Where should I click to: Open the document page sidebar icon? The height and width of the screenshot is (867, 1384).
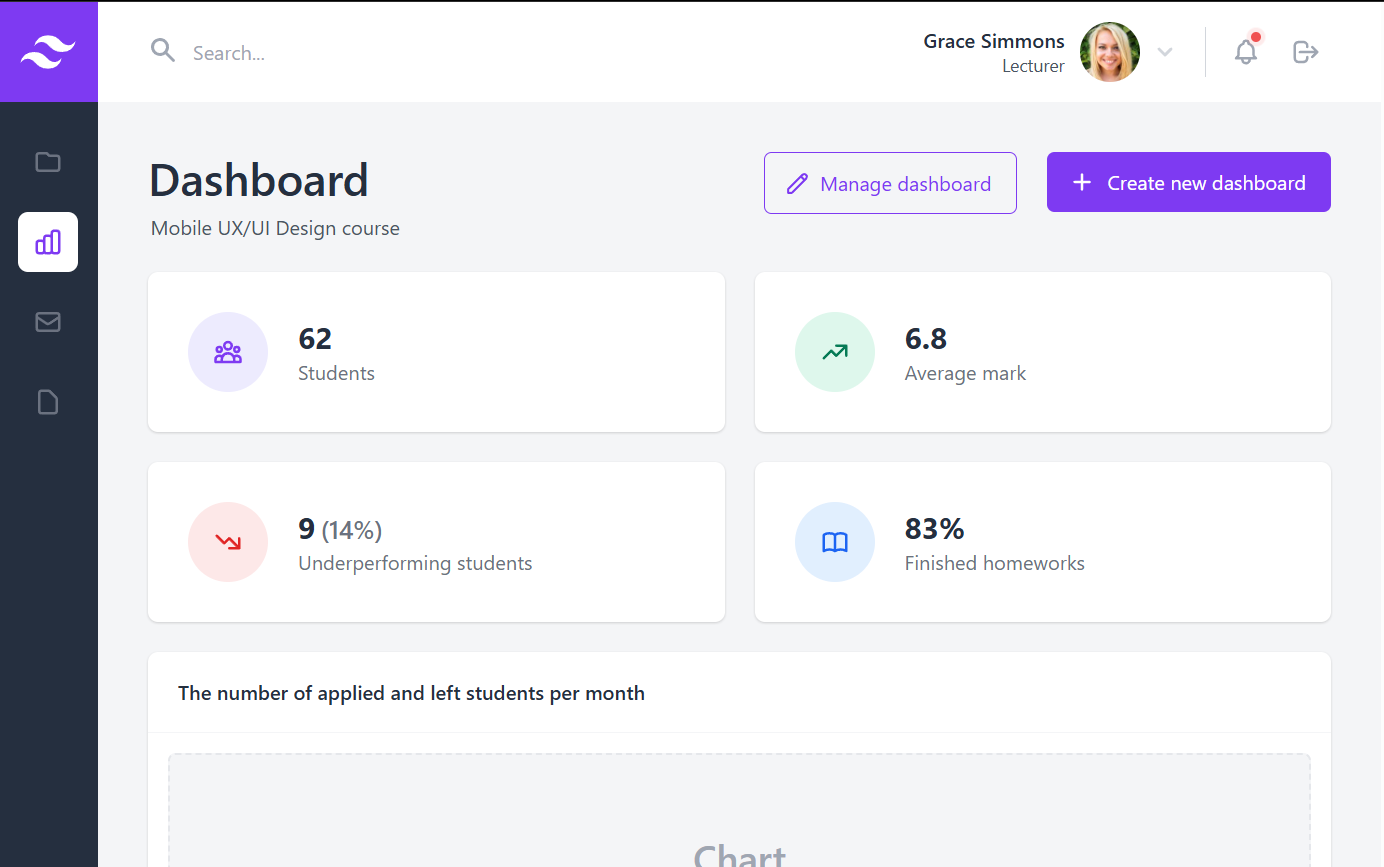(x=48, y=402)
